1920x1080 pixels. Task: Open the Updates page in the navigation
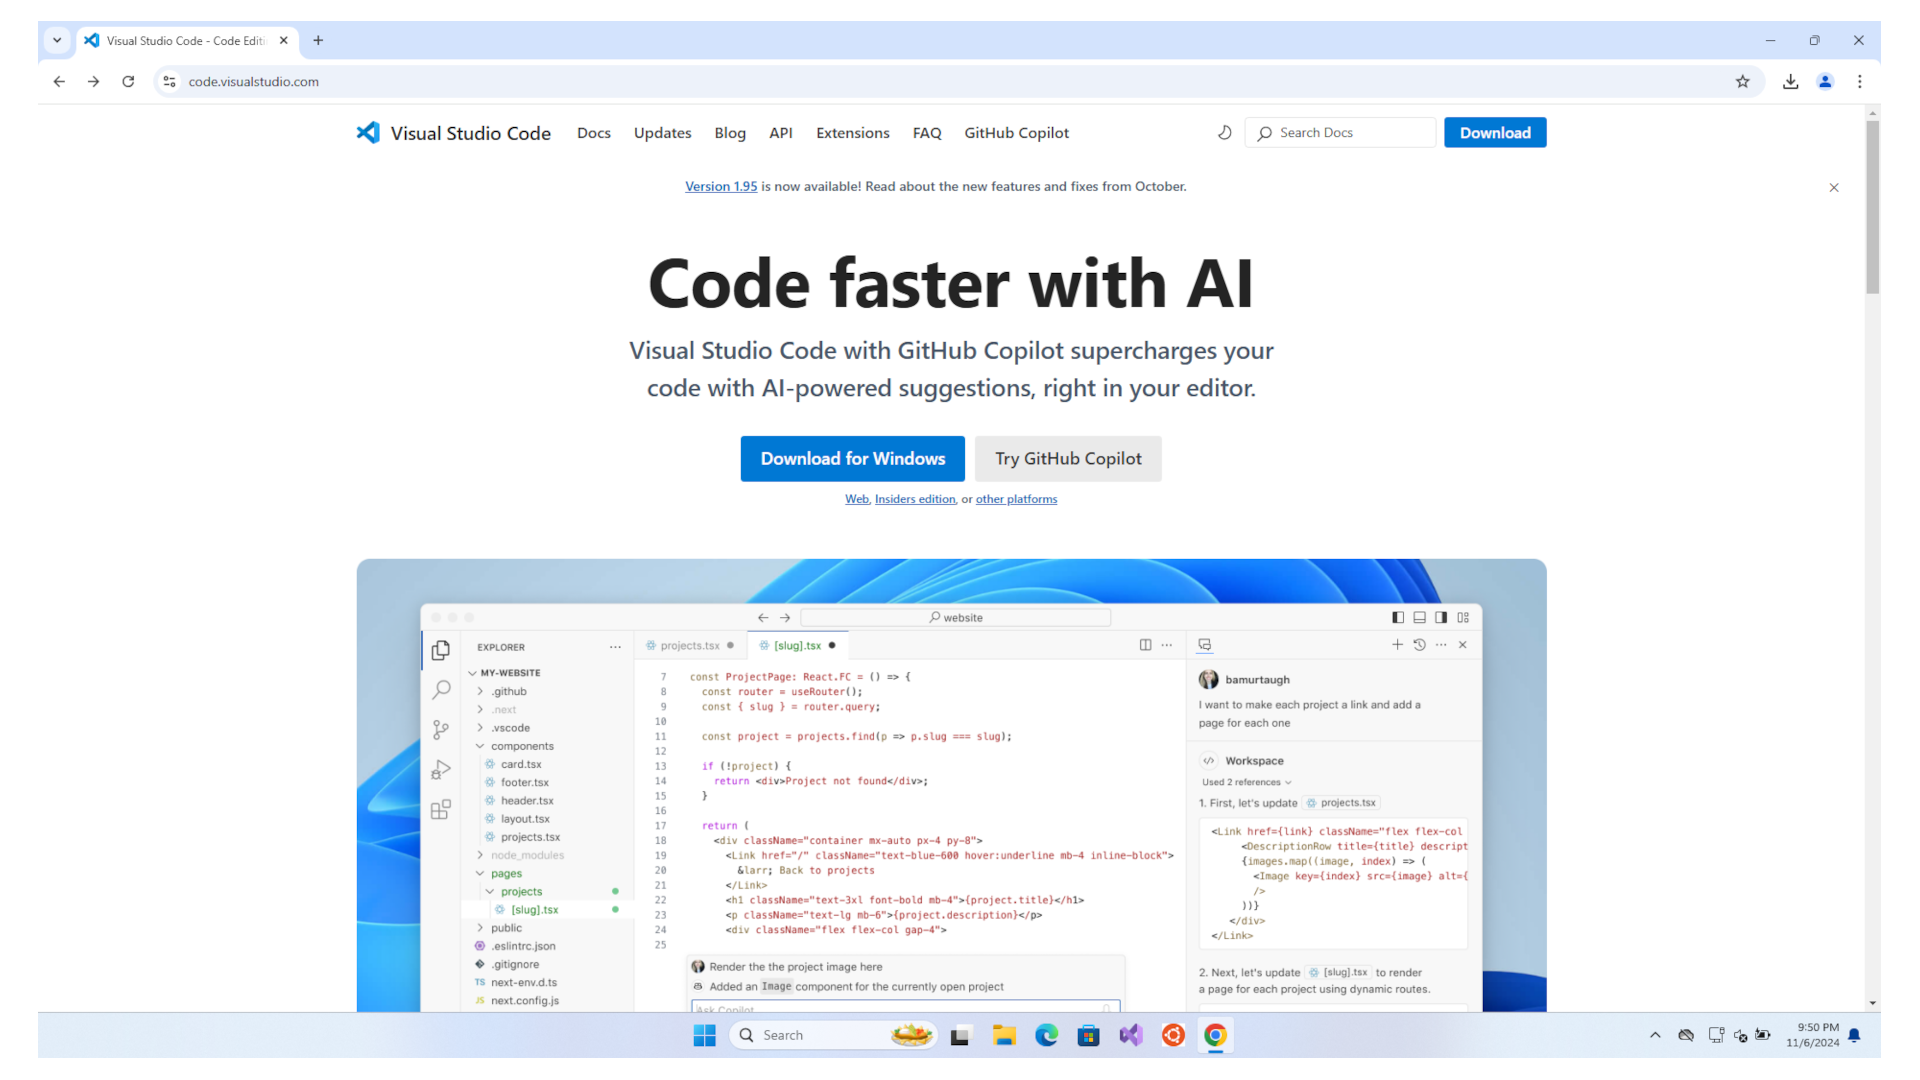[x=662, y=132]
